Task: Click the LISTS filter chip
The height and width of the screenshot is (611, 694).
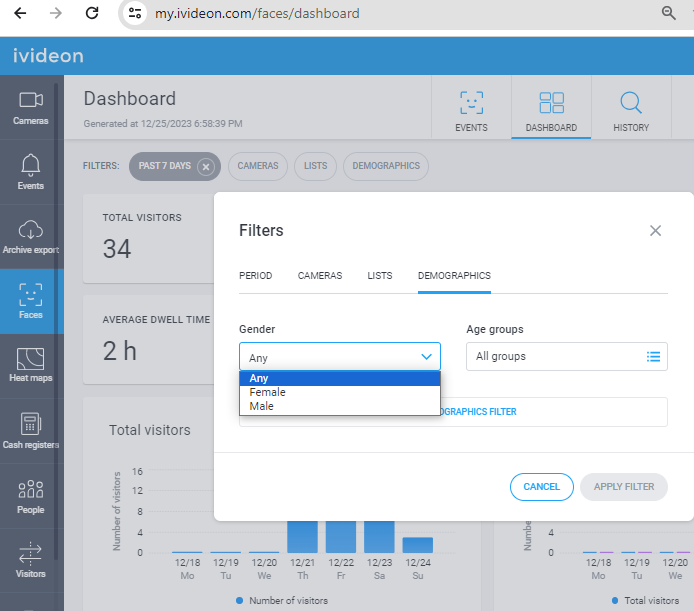Action: 315,166
